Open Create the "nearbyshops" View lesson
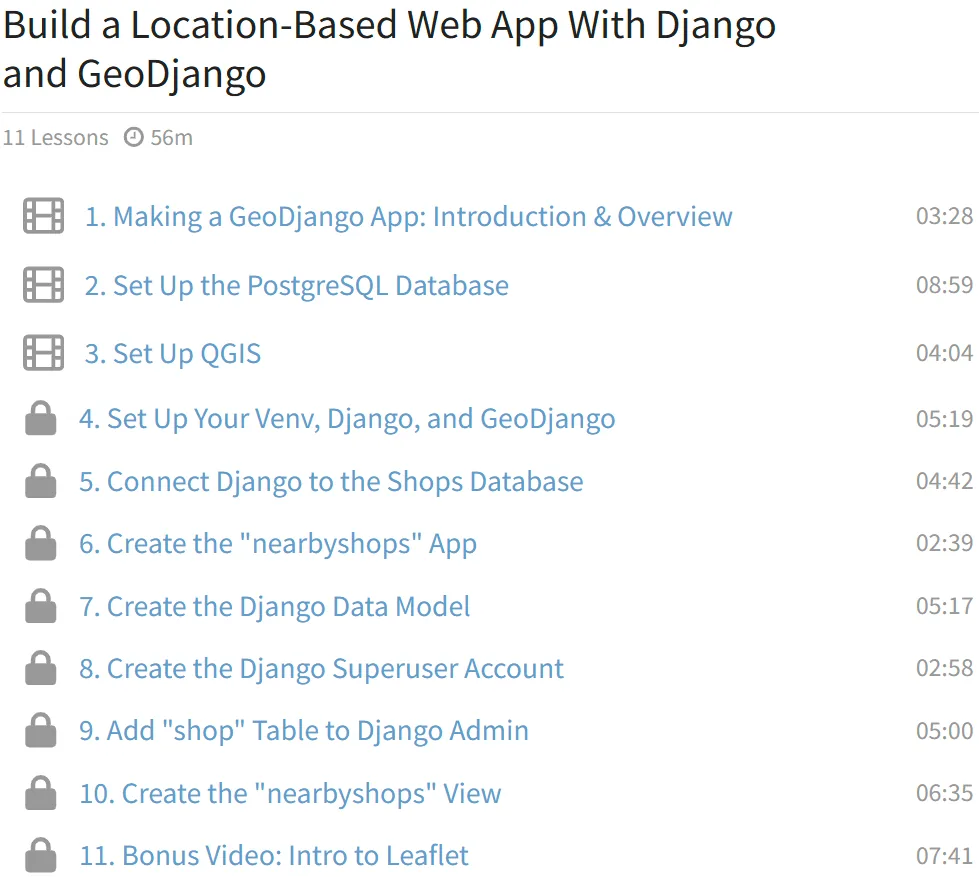The width and height of the screenshot is (979, 877). coord(290,793)
